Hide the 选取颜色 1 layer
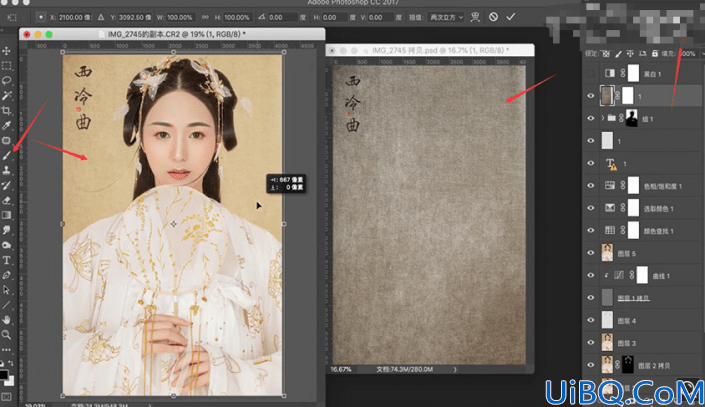This screenshot has width=705, height=407. pyautogui.click(x=591, y=208)
